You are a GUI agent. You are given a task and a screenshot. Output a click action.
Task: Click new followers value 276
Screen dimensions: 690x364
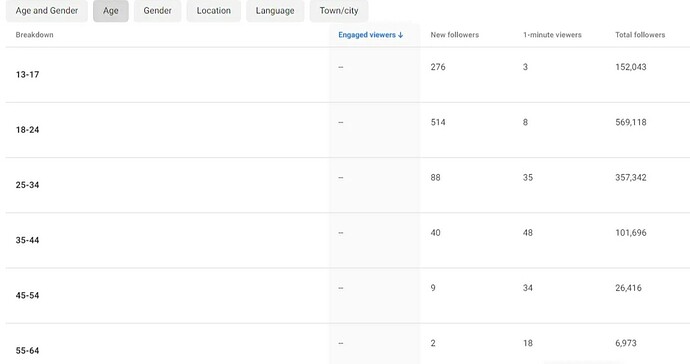coord(438,67)
